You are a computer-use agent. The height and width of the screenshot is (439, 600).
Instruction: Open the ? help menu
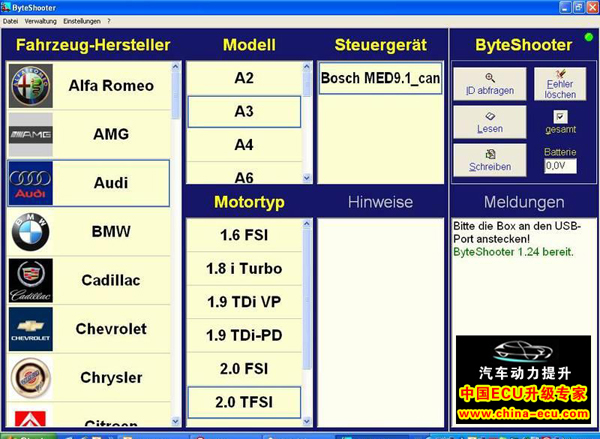[109, 21]
